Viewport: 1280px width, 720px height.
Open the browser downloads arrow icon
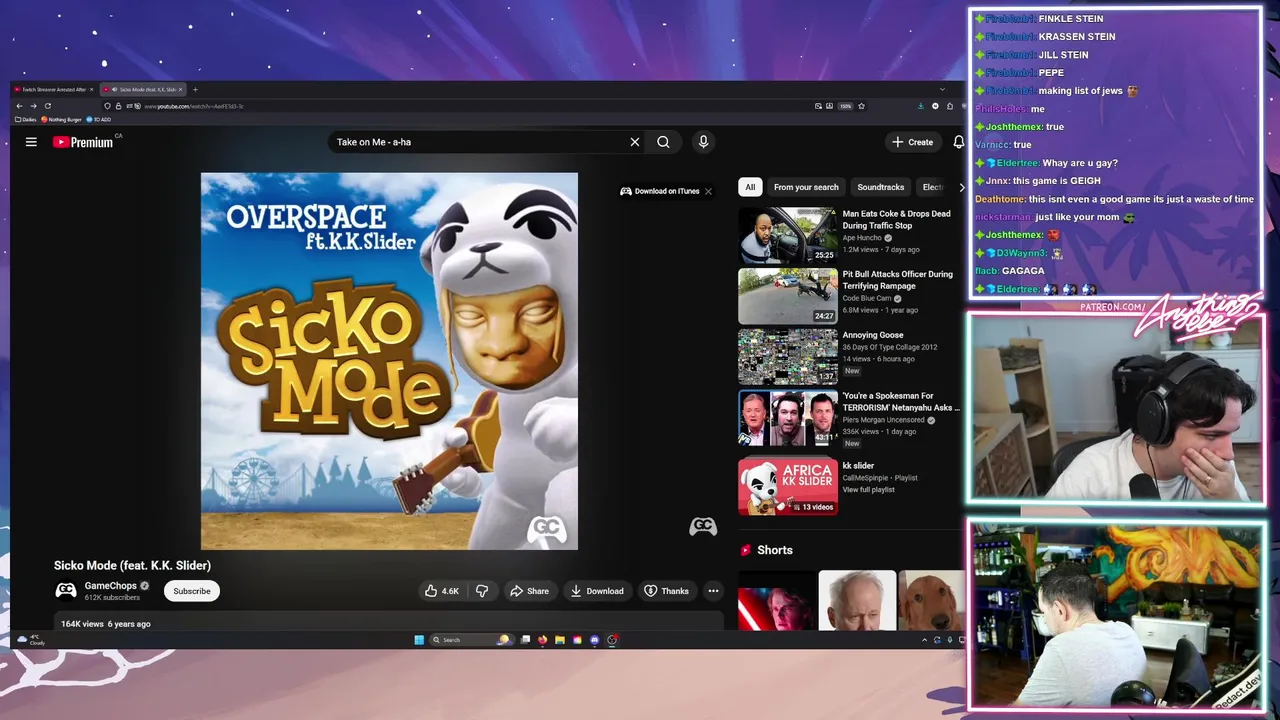tap(921, 106)
